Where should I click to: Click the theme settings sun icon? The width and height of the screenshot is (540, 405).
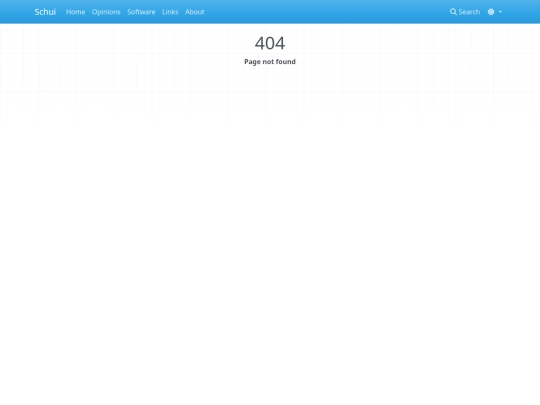pyautogui.click(x=491, y=12)
